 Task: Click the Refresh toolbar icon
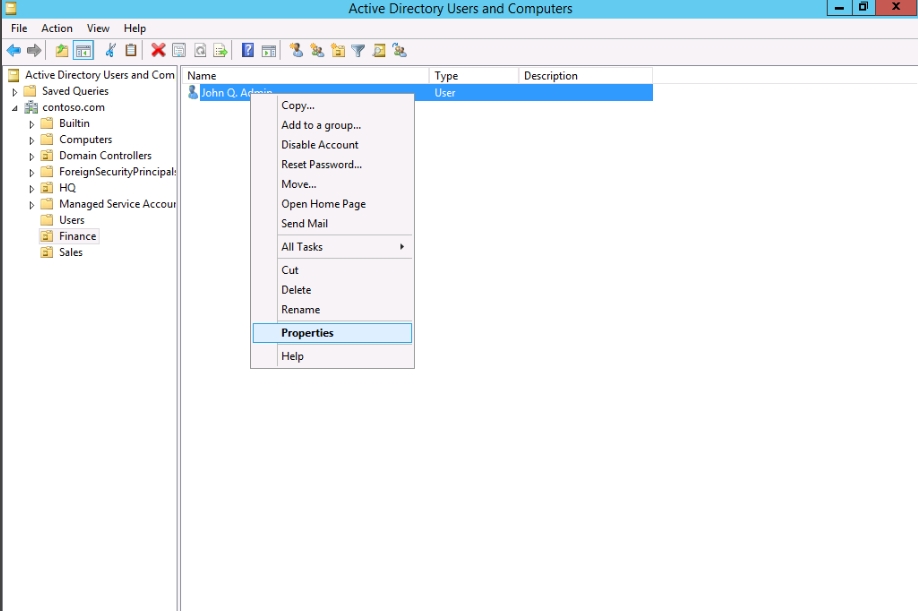[x=200, y=50]
